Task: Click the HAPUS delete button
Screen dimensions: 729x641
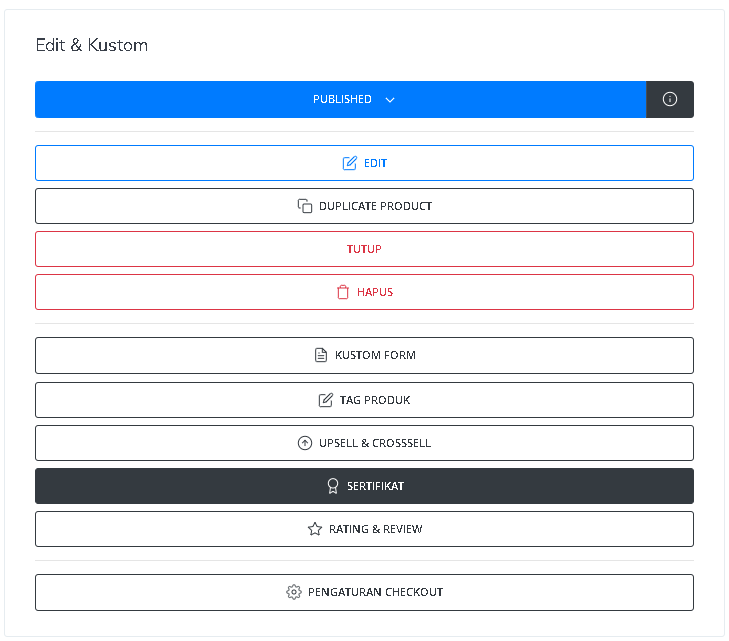Action: pyautogui.click(x=364, y=292)
